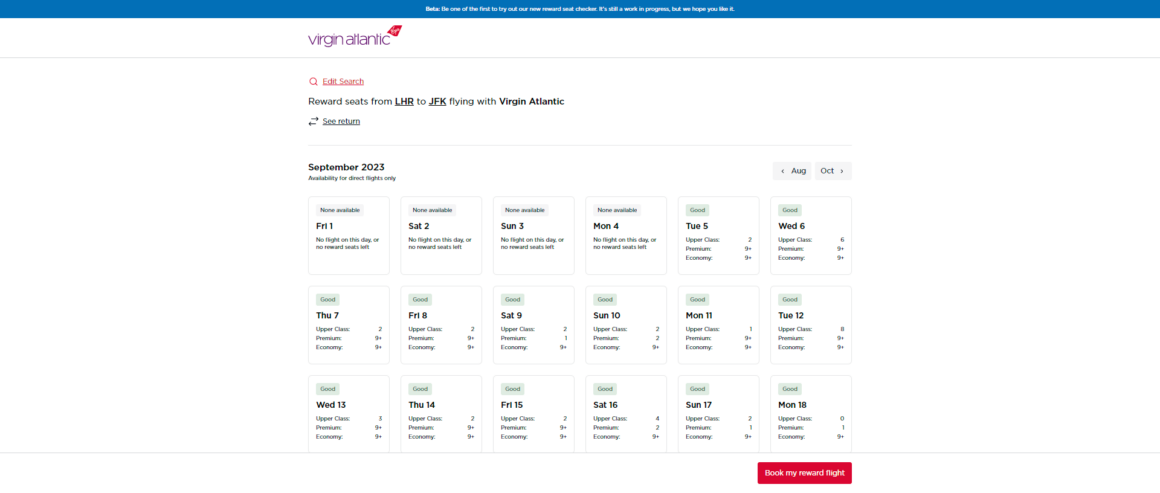This screenshot has height=493, width=1160.
Task: Click 'Availability for direct flights only' note
Action: click(x=352, y=178)
